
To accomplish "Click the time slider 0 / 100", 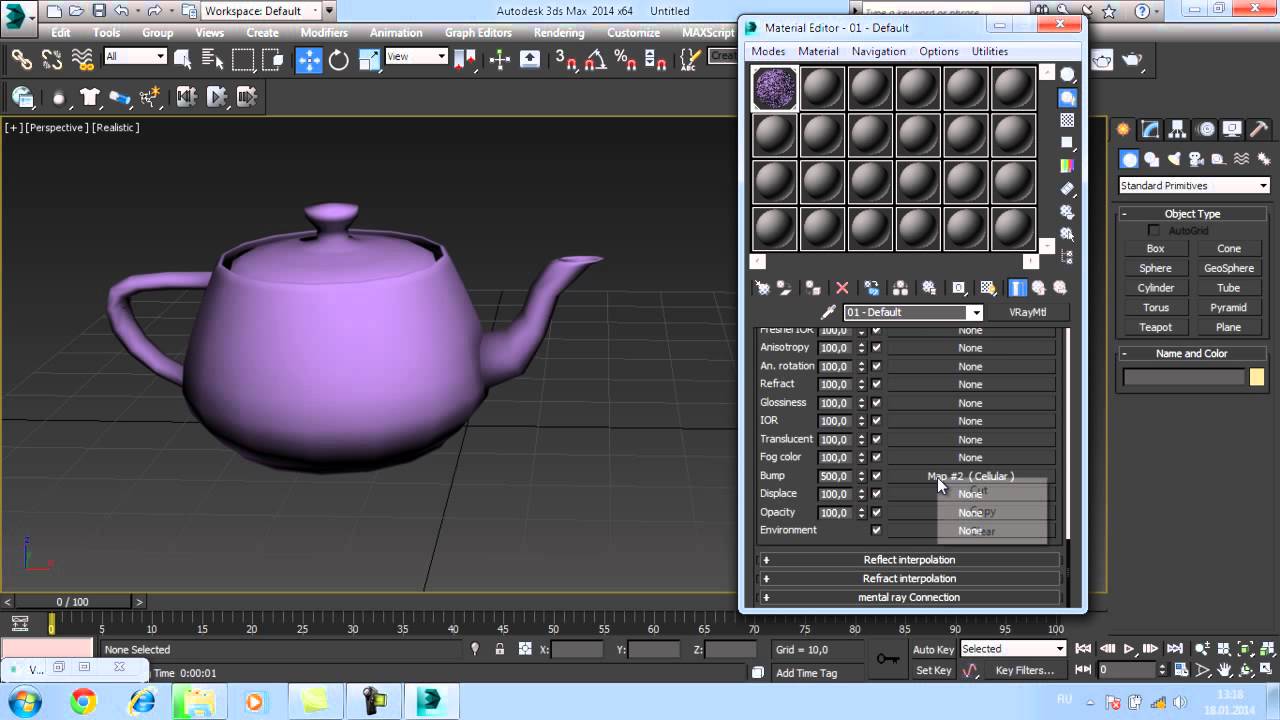I will click(72, 602).
